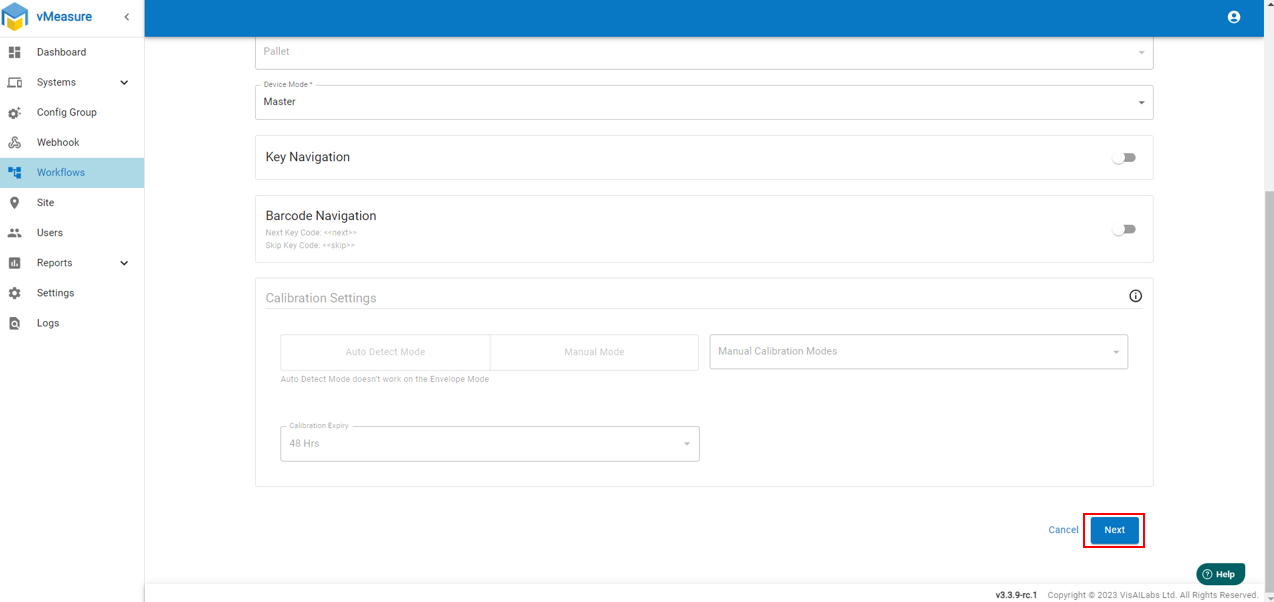Click the Users people icon
The image size is (1274, 602).
[x=14, y=233]
